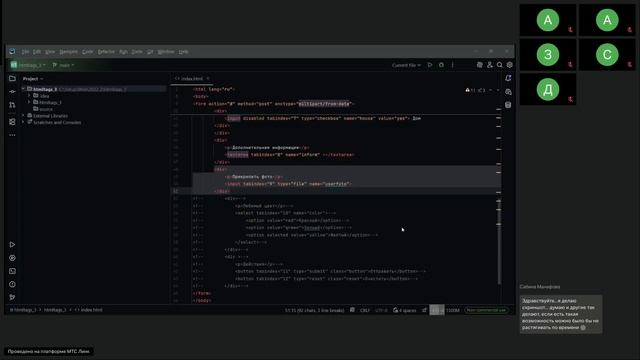Viewport: 640px width, 360px height.
Task: Open IDE and project settings gear icon
Action: click(509, 65)
